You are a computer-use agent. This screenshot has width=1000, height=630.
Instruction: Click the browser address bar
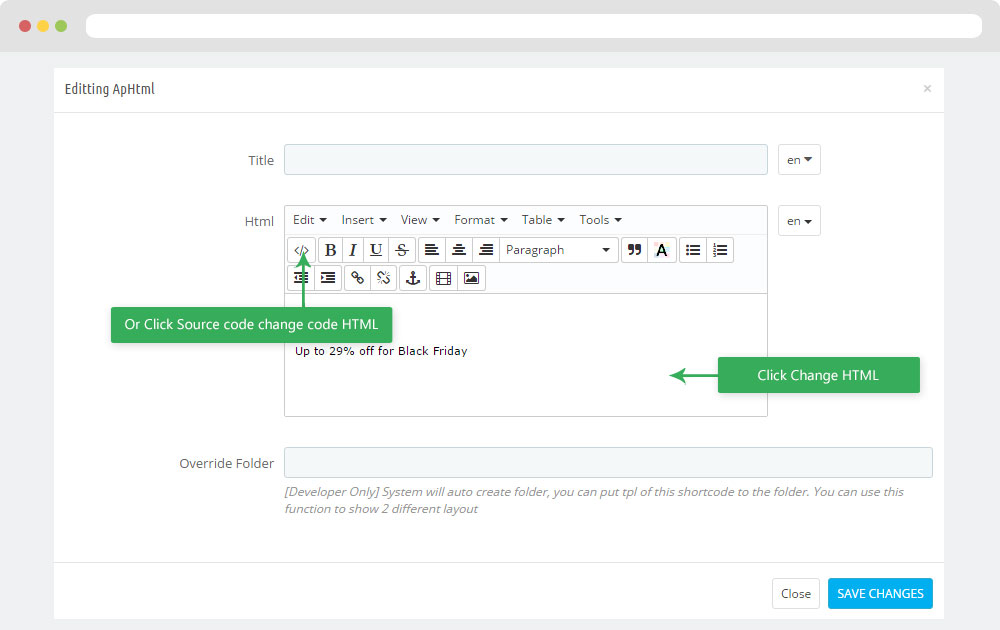coord(534,26)
